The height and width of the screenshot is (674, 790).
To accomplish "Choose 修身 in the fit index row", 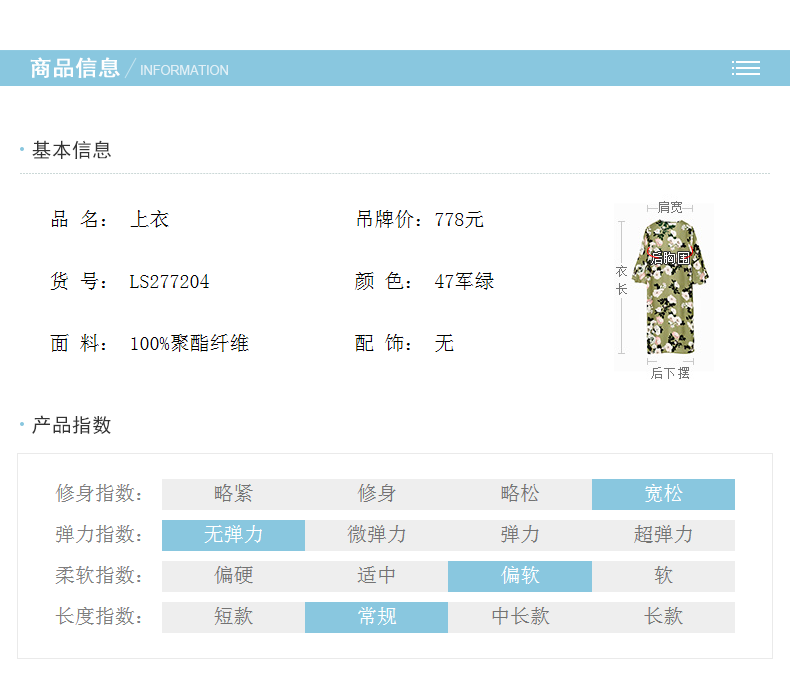I will pos(377,494).
